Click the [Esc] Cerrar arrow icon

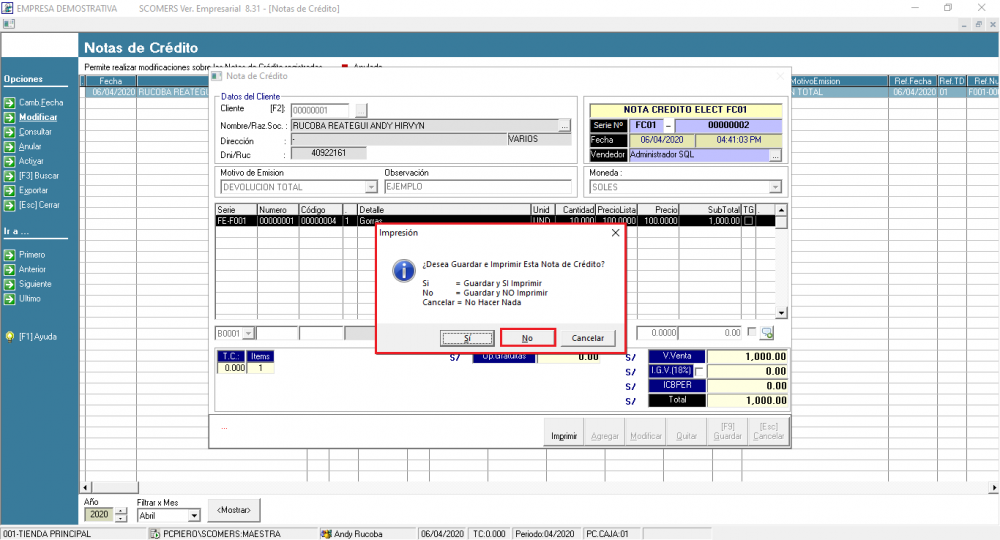[10, 205]
